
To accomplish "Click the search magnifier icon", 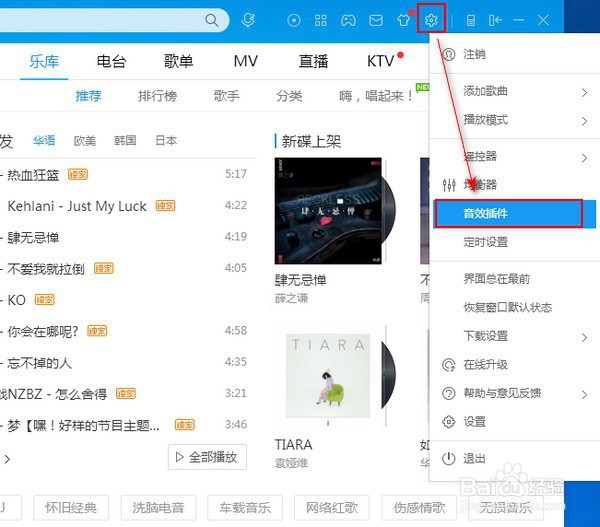I will click(x=212, y=20).
